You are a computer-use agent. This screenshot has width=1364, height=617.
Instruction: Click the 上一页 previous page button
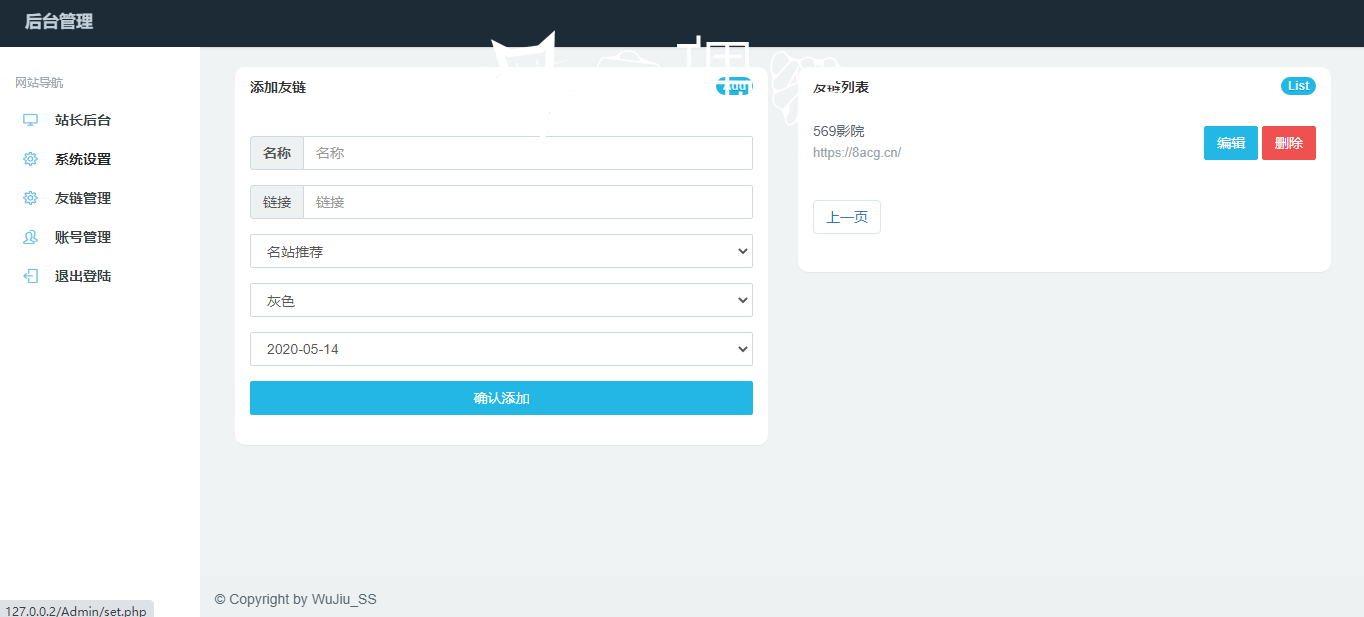847,217
